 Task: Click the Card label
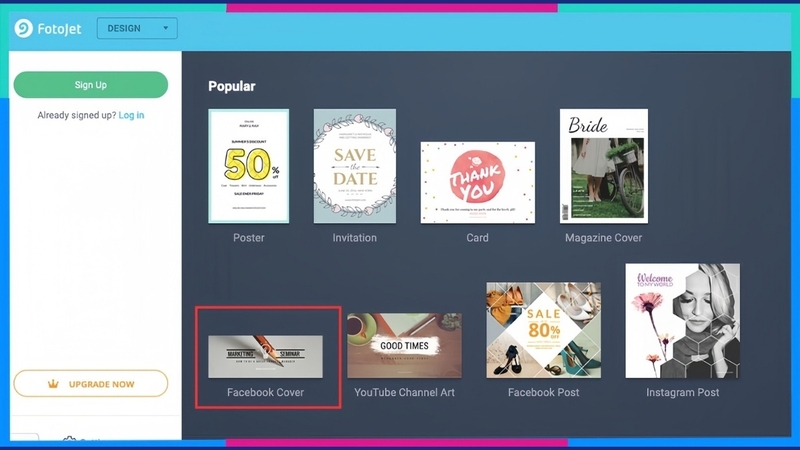[478, 238]
